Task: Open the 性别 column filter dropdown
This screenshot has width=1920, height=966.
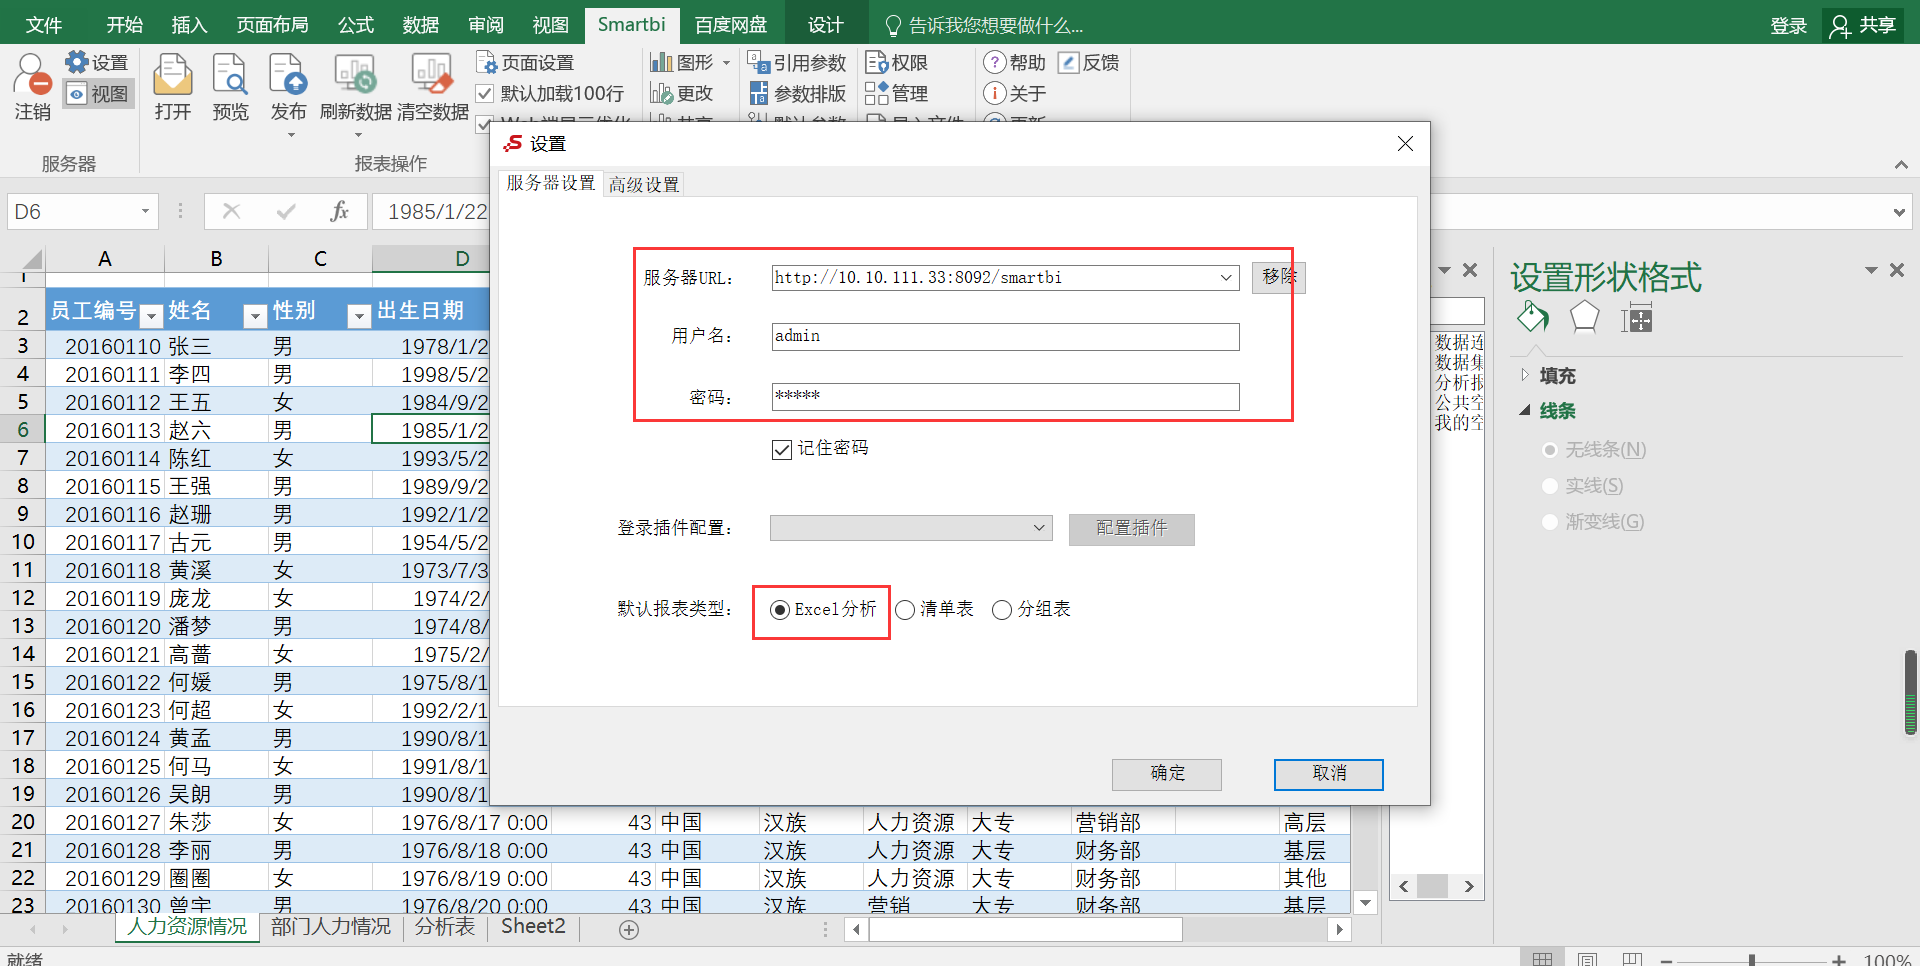Action: point(359,316)
